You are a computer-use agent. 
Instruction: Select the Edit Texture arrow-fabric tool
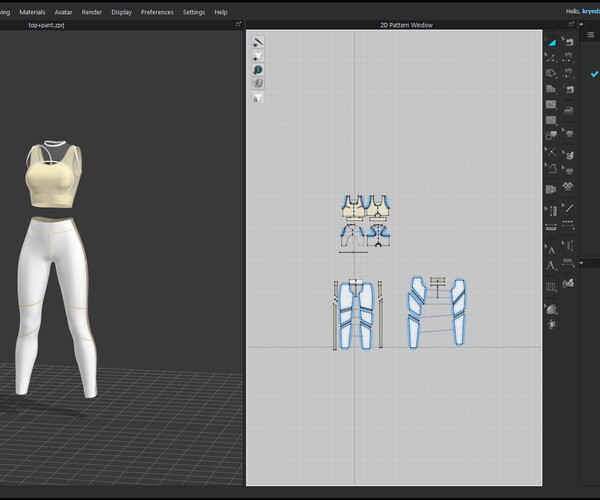click(551, 309)
